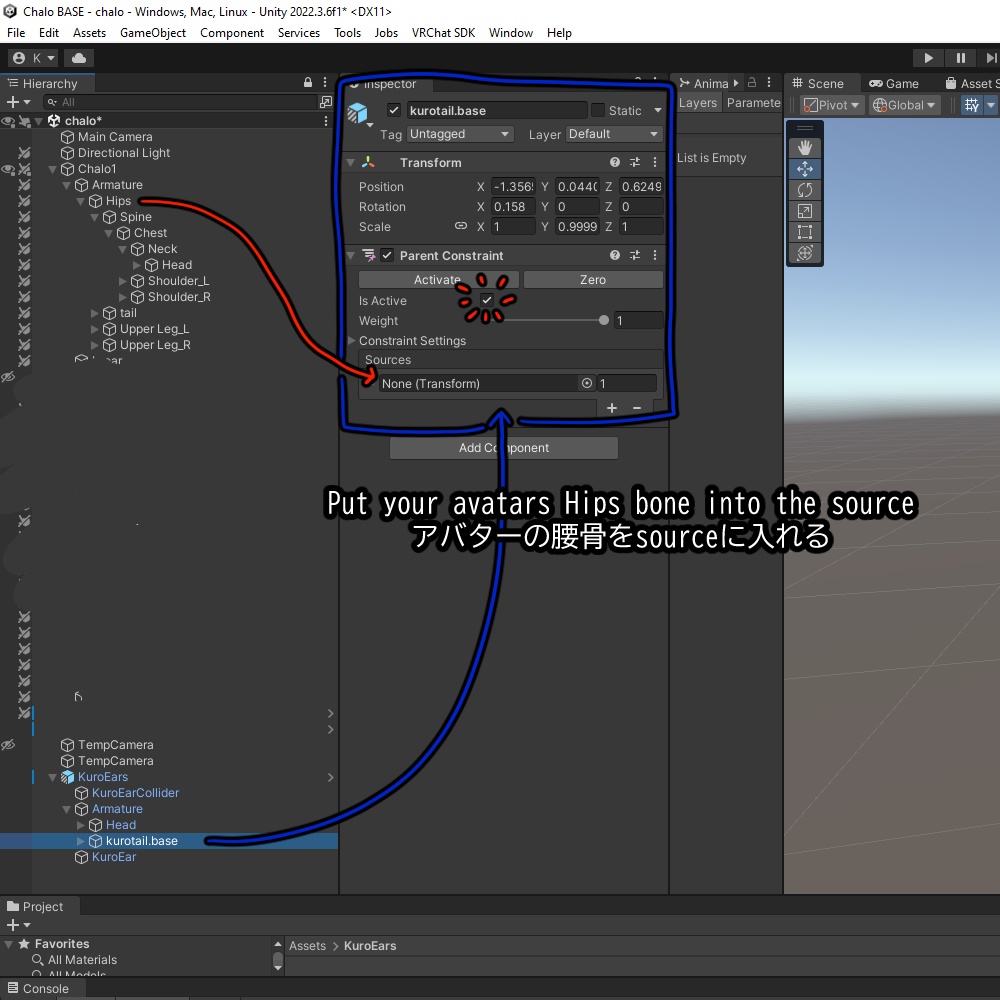1000x1000 pixels.
Task: Open the grid snapping toggle in Scene
Action: (972, 105)
